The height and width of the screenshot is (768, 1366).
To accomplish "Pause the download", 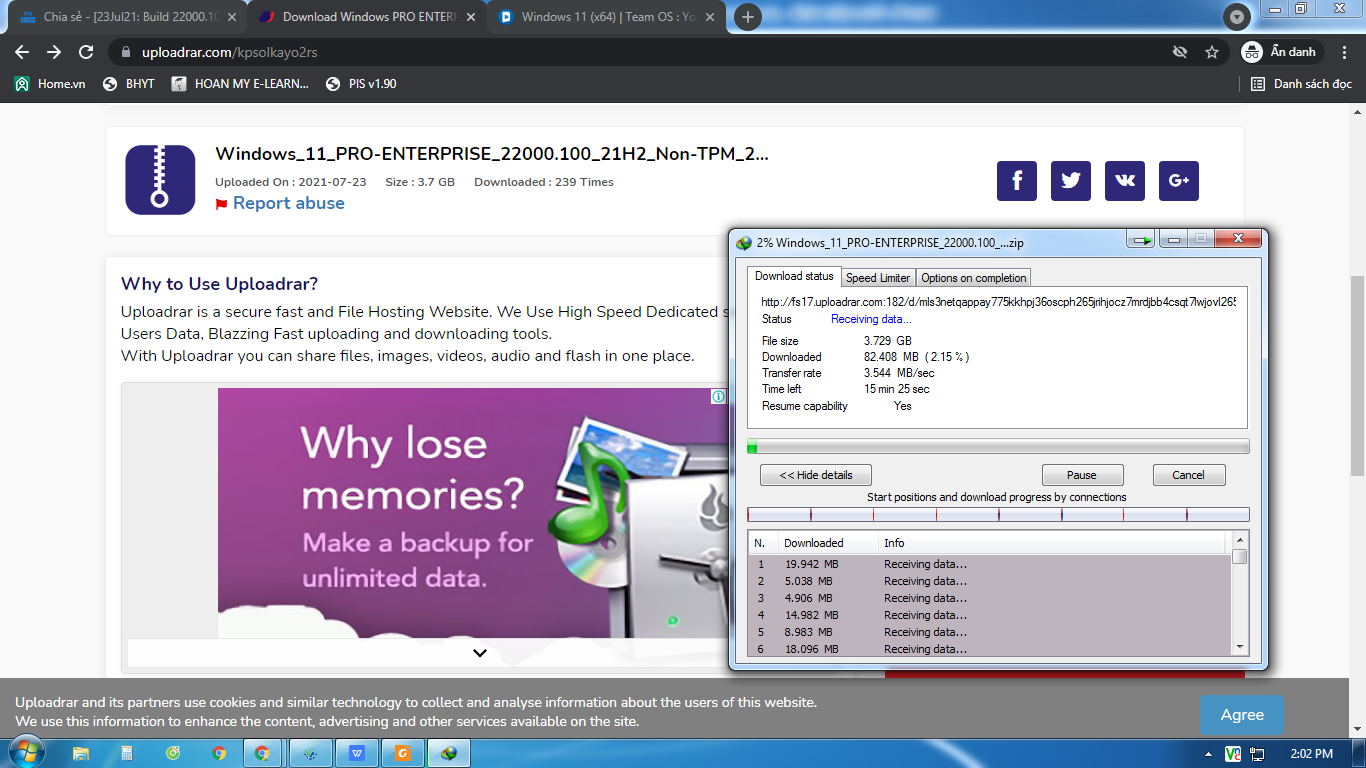I will point(1082,475).
